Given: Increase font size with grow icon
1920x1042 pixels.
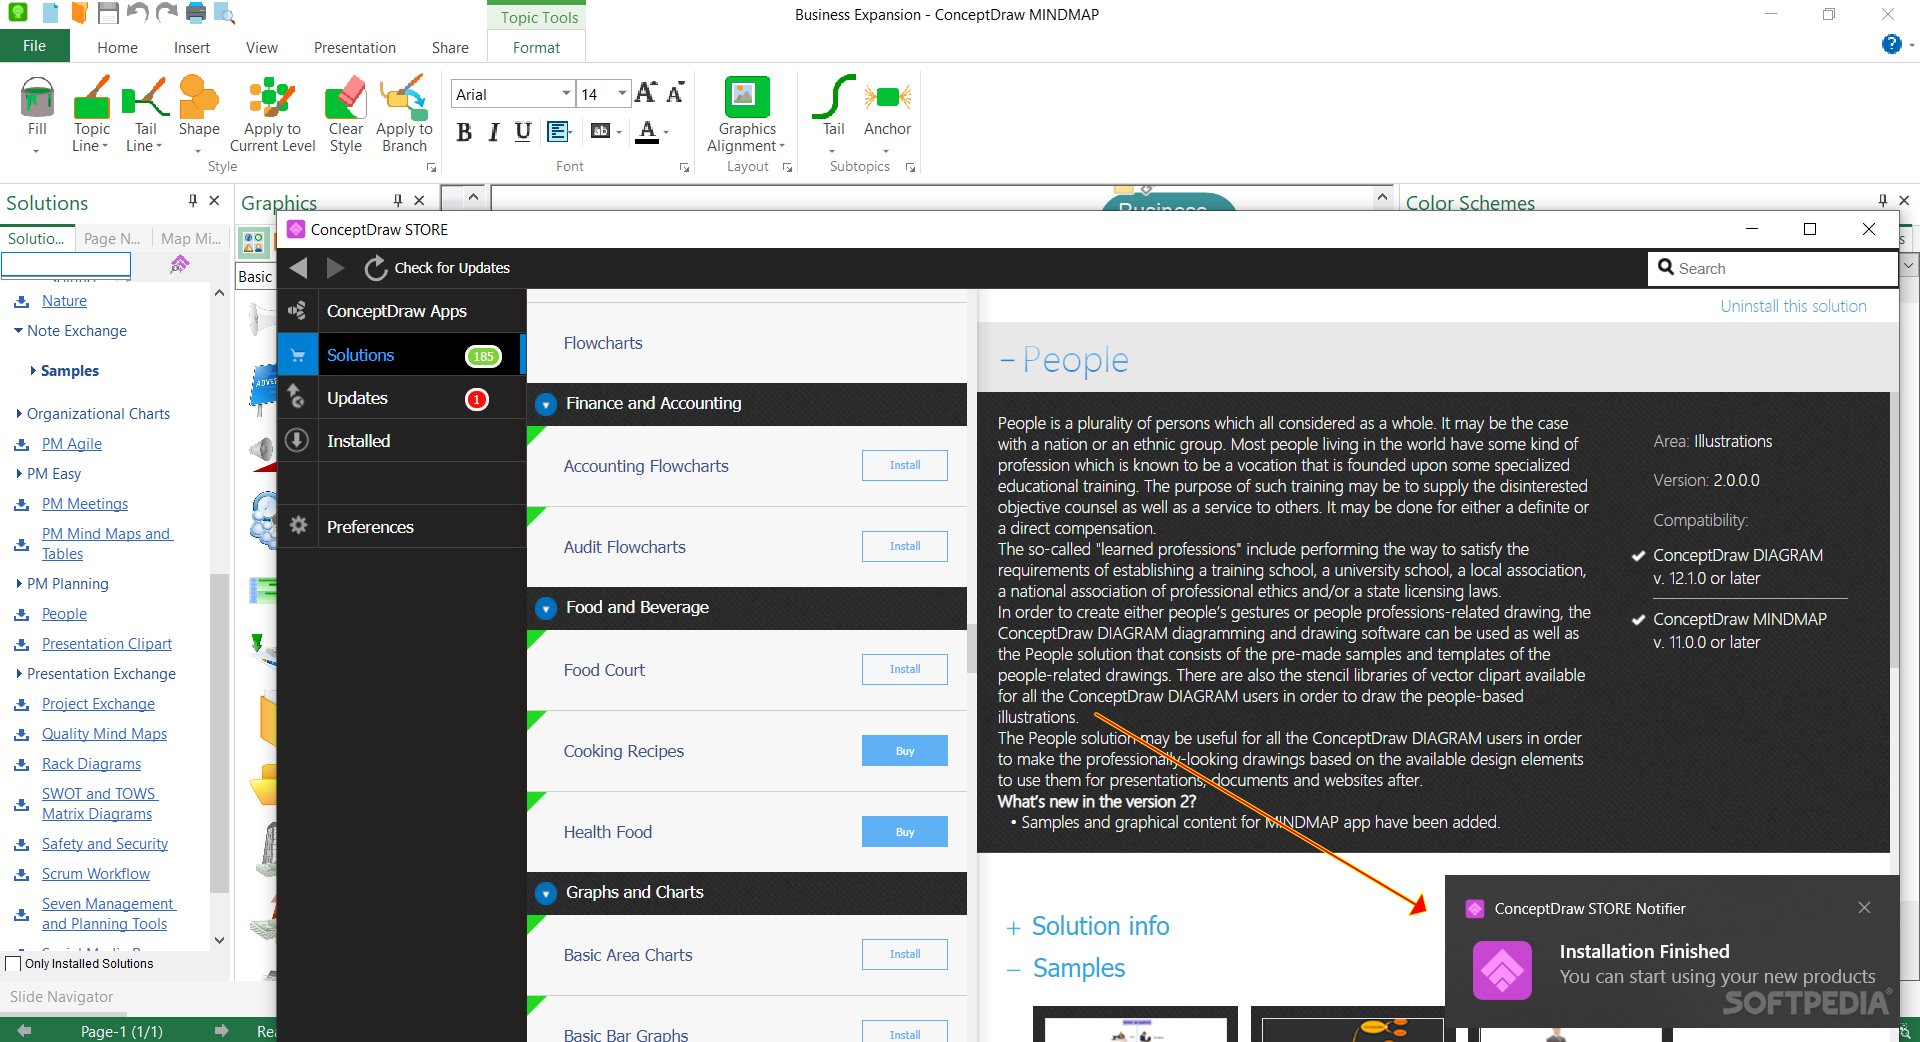Looking at the screenshot, I should 646,93.
